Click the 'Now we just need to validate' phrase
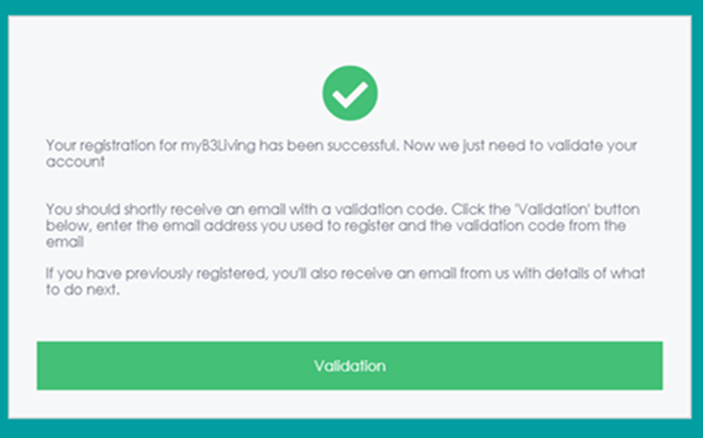The image size is (703, 438). click(x=503, y=146)
